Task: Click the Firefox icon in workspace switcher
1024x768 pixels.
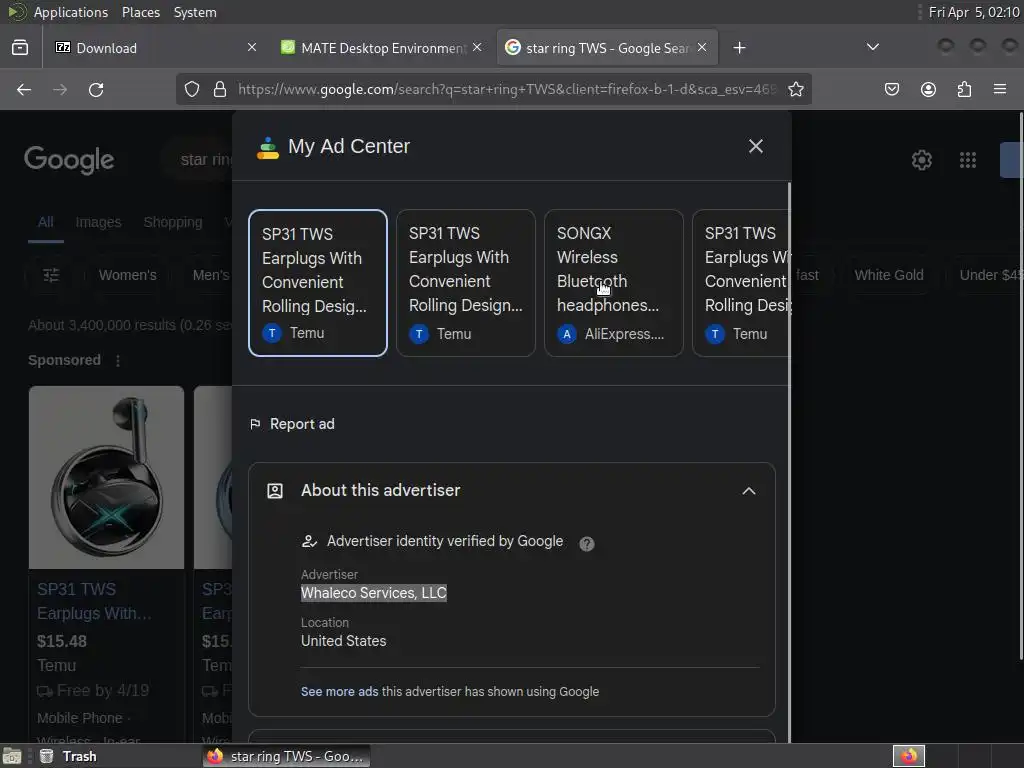Action: tap(908, 756)
